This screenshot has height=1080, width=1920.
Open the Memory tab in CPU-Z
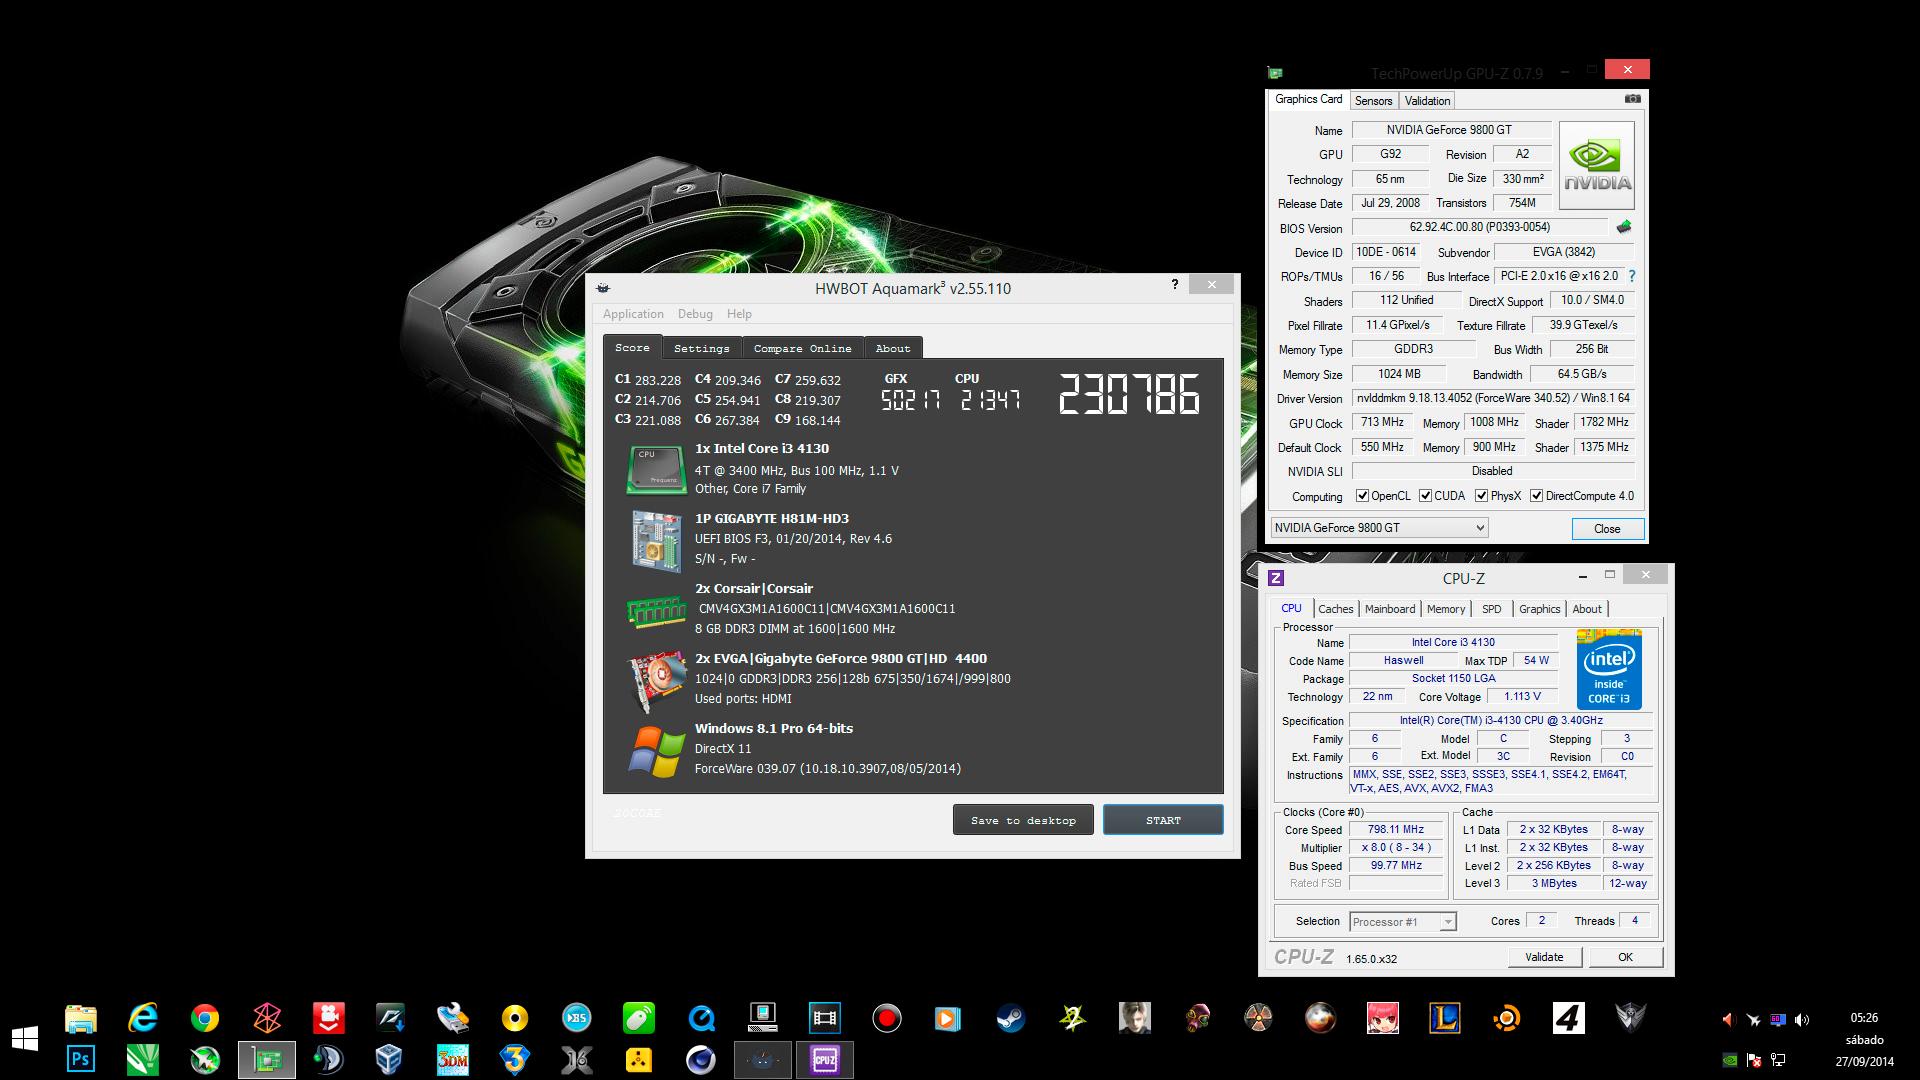(1446, 609)
